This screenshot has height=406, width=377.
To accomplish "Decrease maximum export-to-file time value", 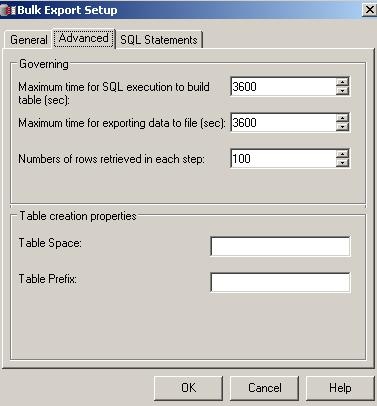I will click(x=342, y=127).
